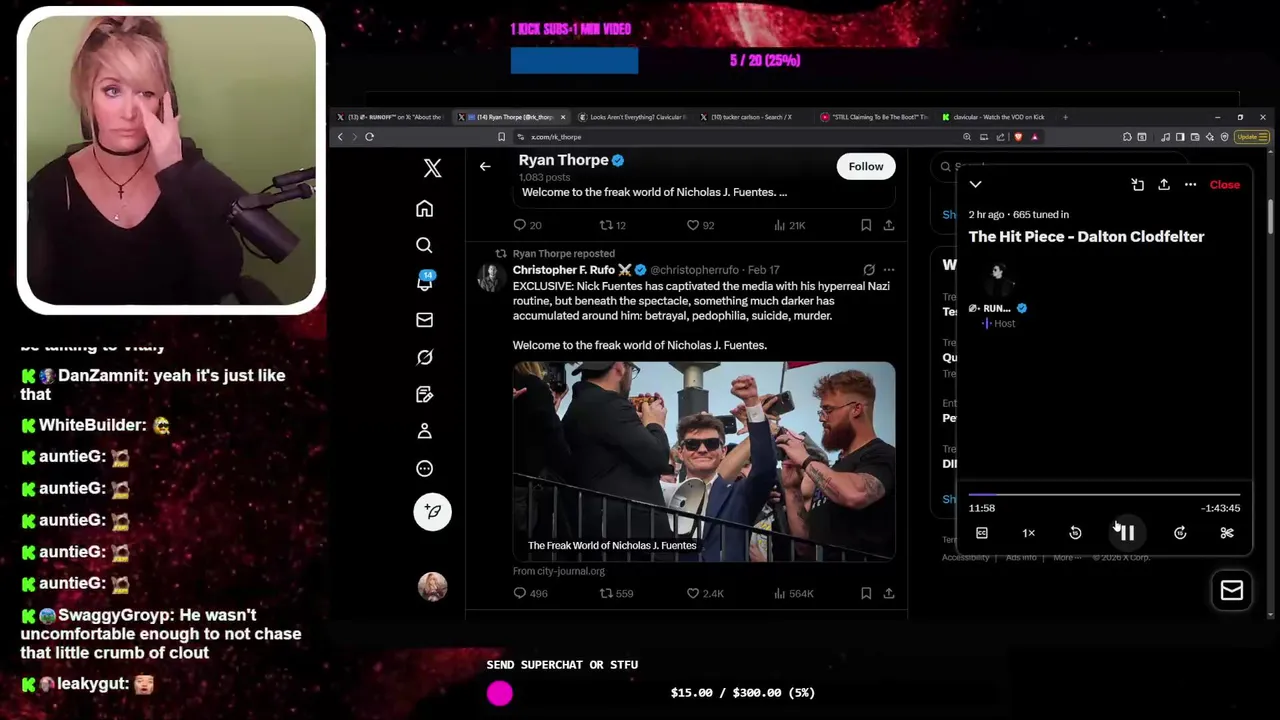
Task: Open Christopher F. Rufo profile name
Action: pos(564,270)
